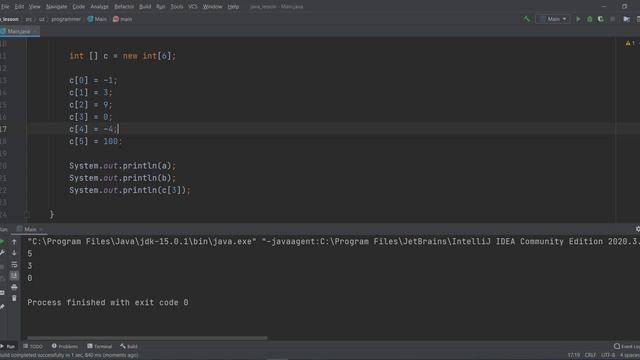Screen dimensions: 640x360
Task: Click the System.out.println(c[3]) line
Action: point(130,190)
